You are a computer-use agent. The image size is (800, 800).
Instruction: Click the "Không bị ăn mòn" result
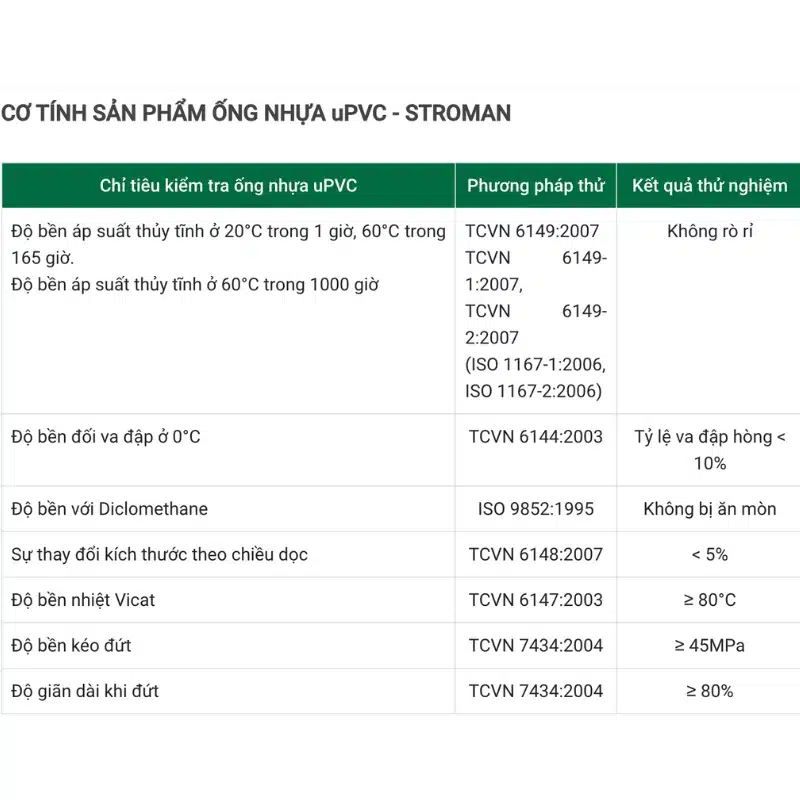tap(709, 509)
